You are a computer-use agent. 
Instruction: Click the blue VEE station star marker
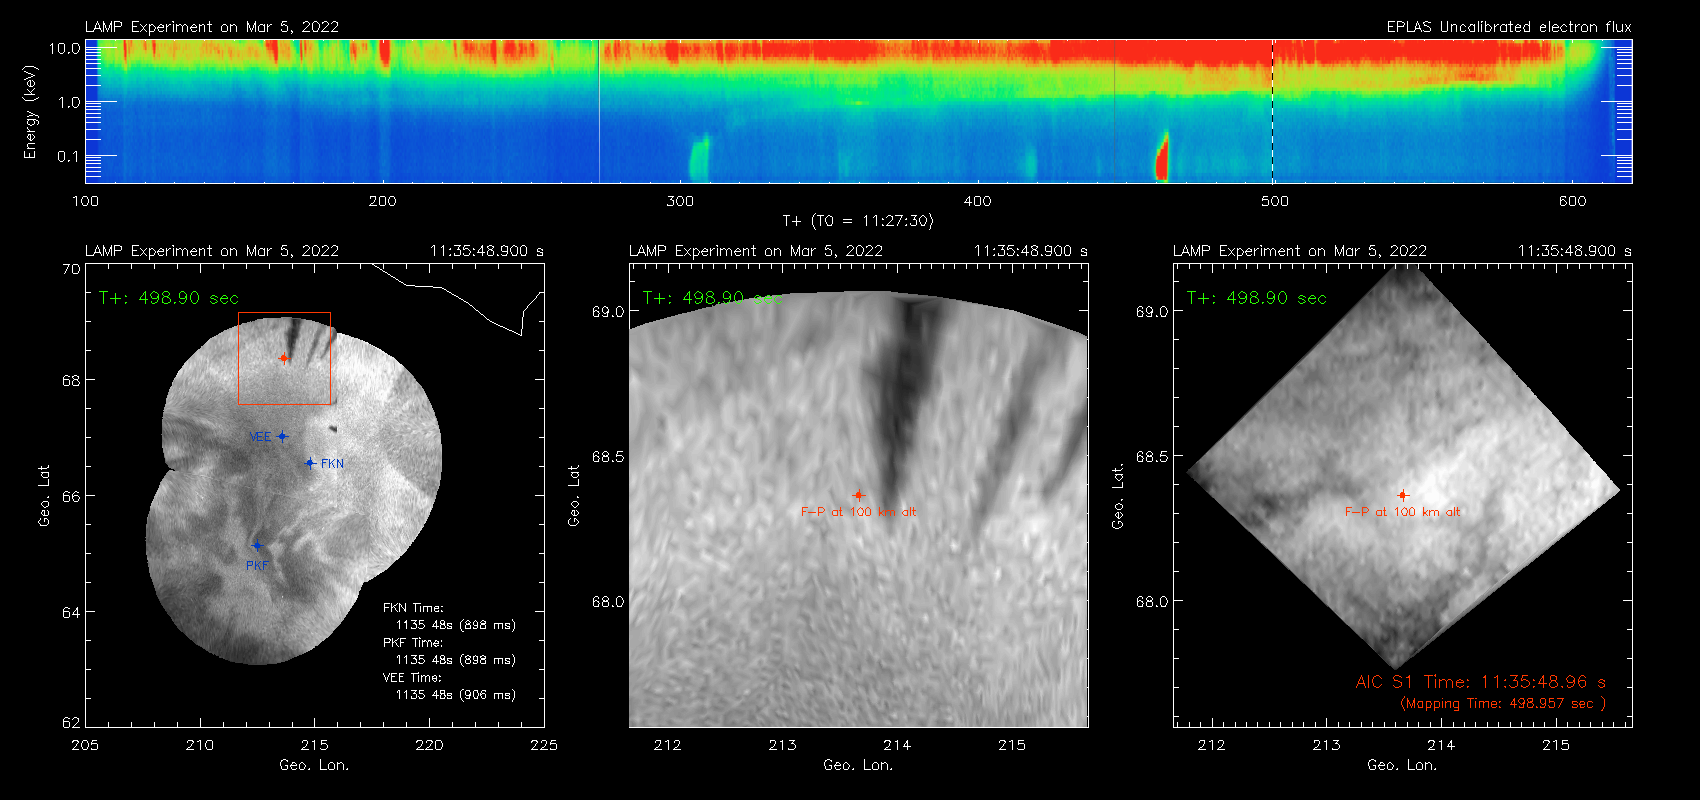coord(283,436)
